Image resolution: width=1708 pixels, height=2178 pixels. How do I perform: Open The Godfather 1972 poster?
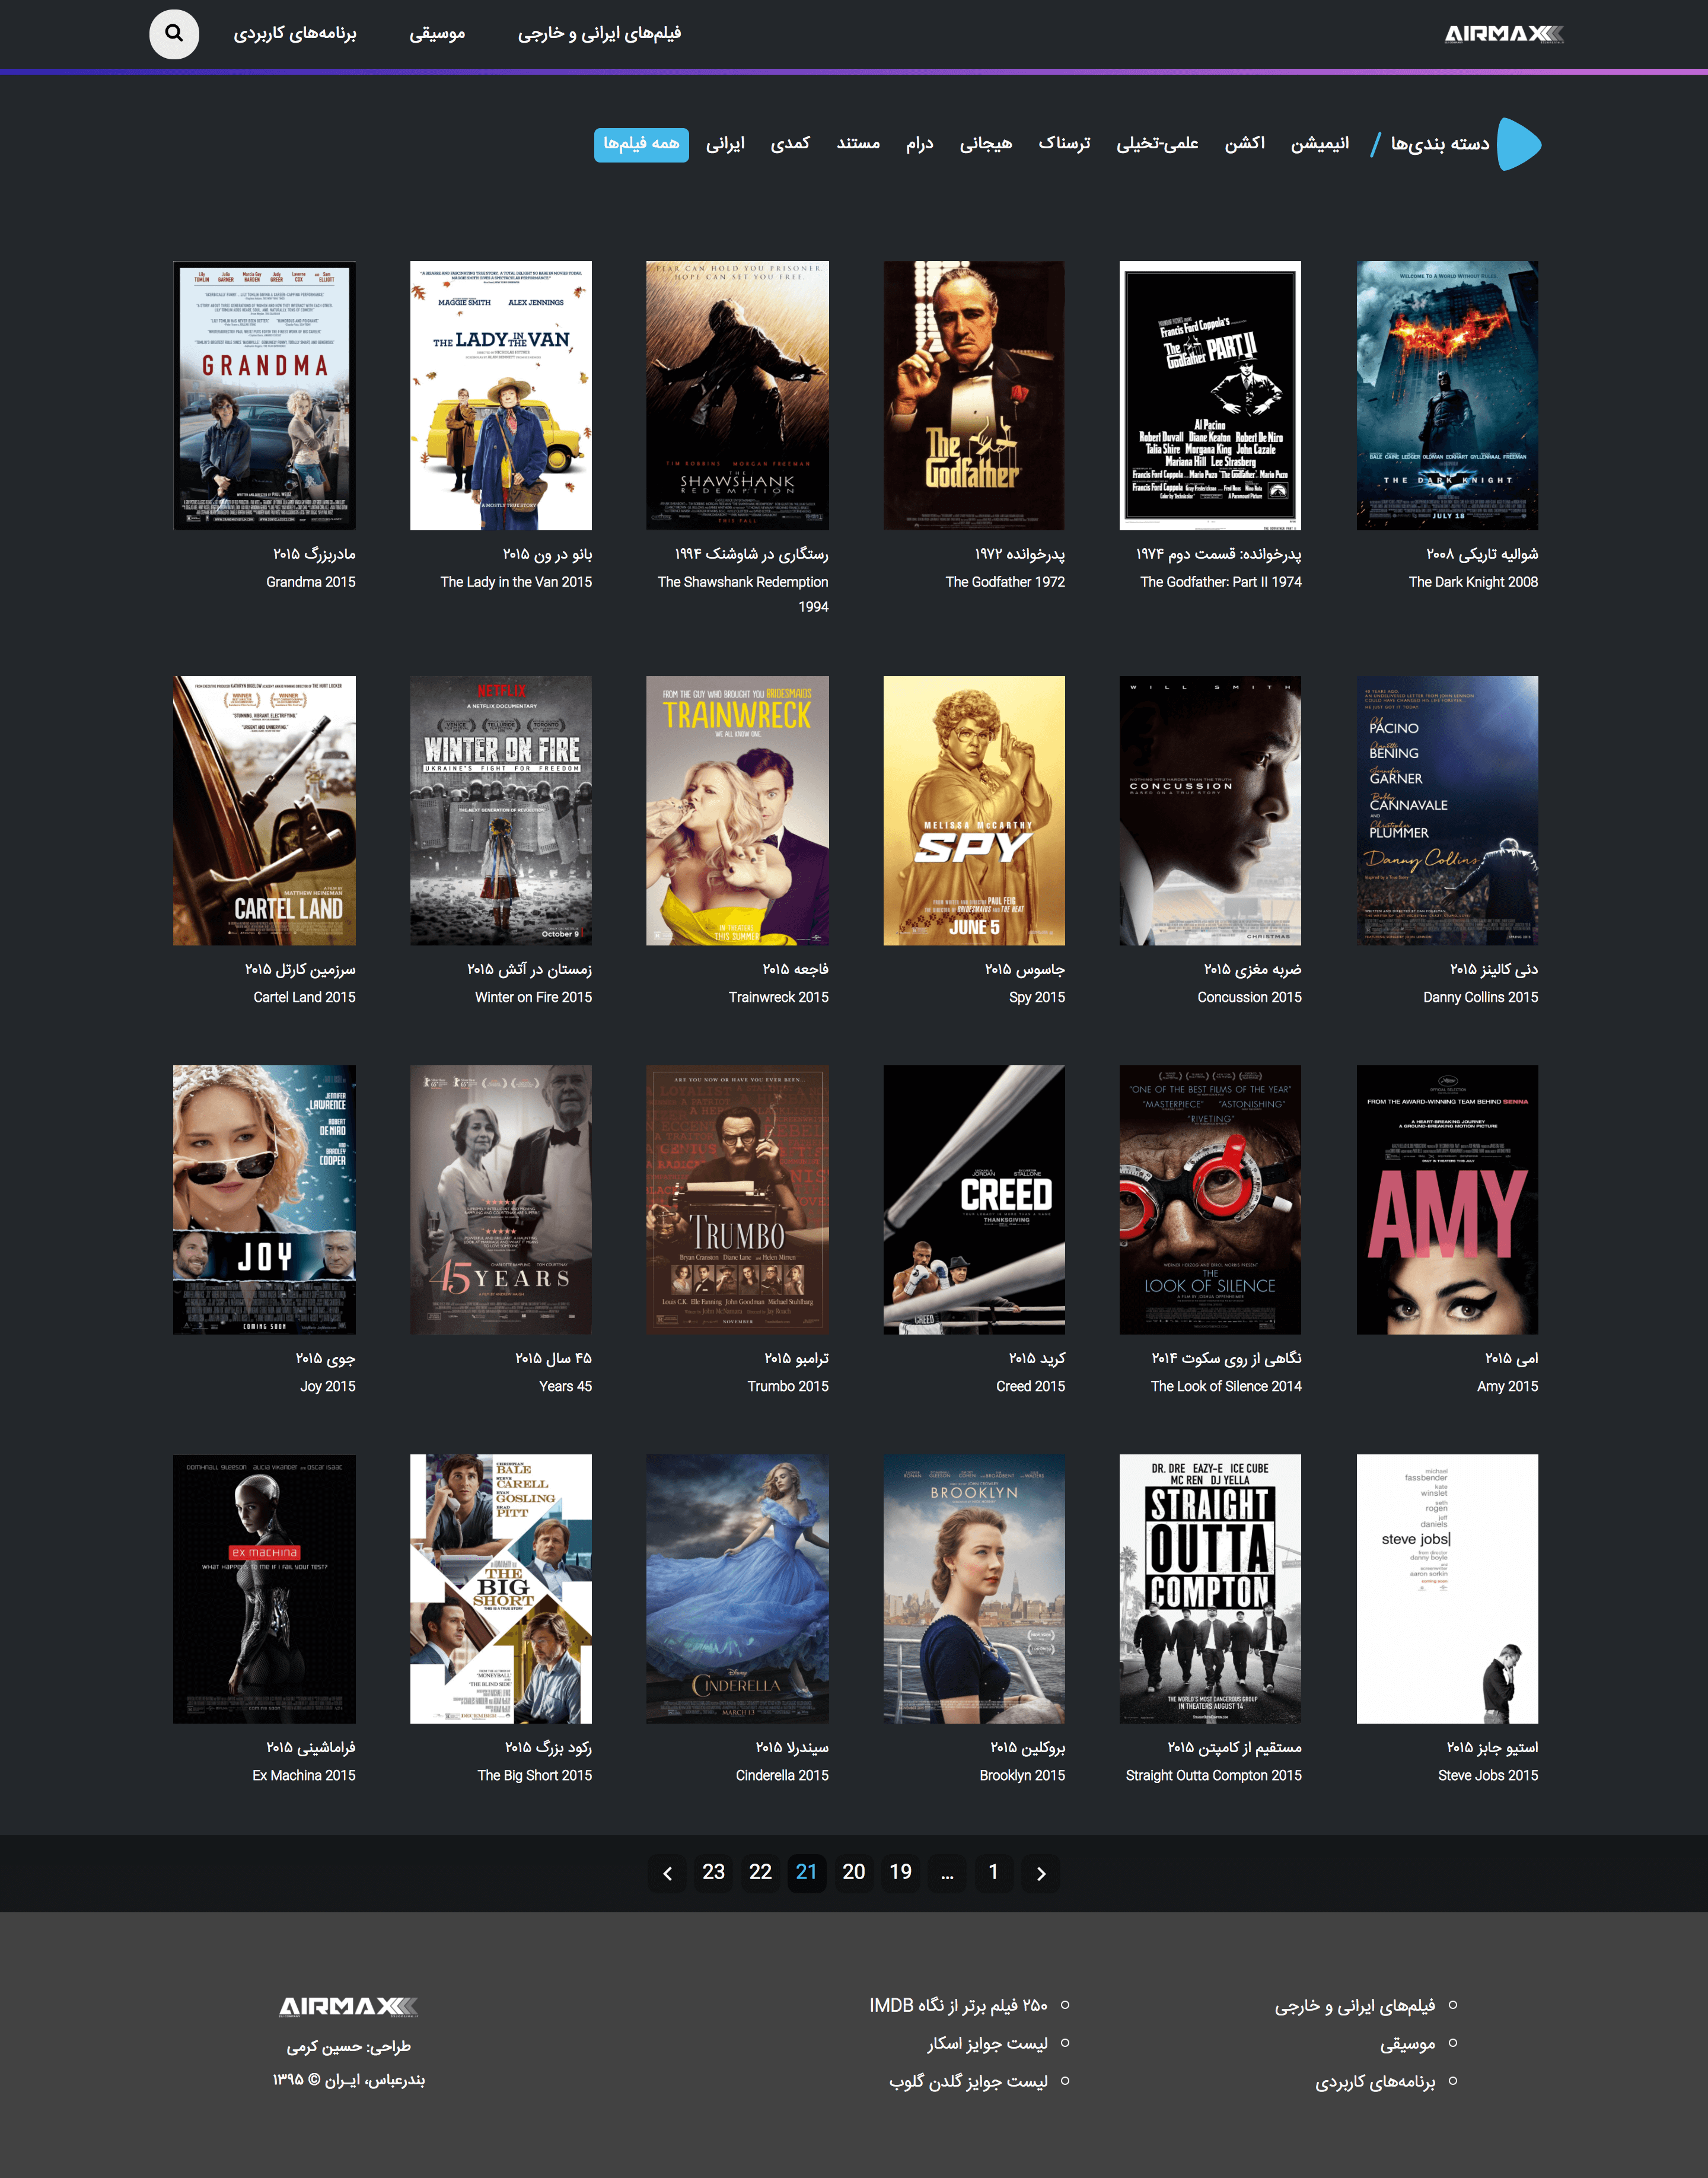coord(974,396)
